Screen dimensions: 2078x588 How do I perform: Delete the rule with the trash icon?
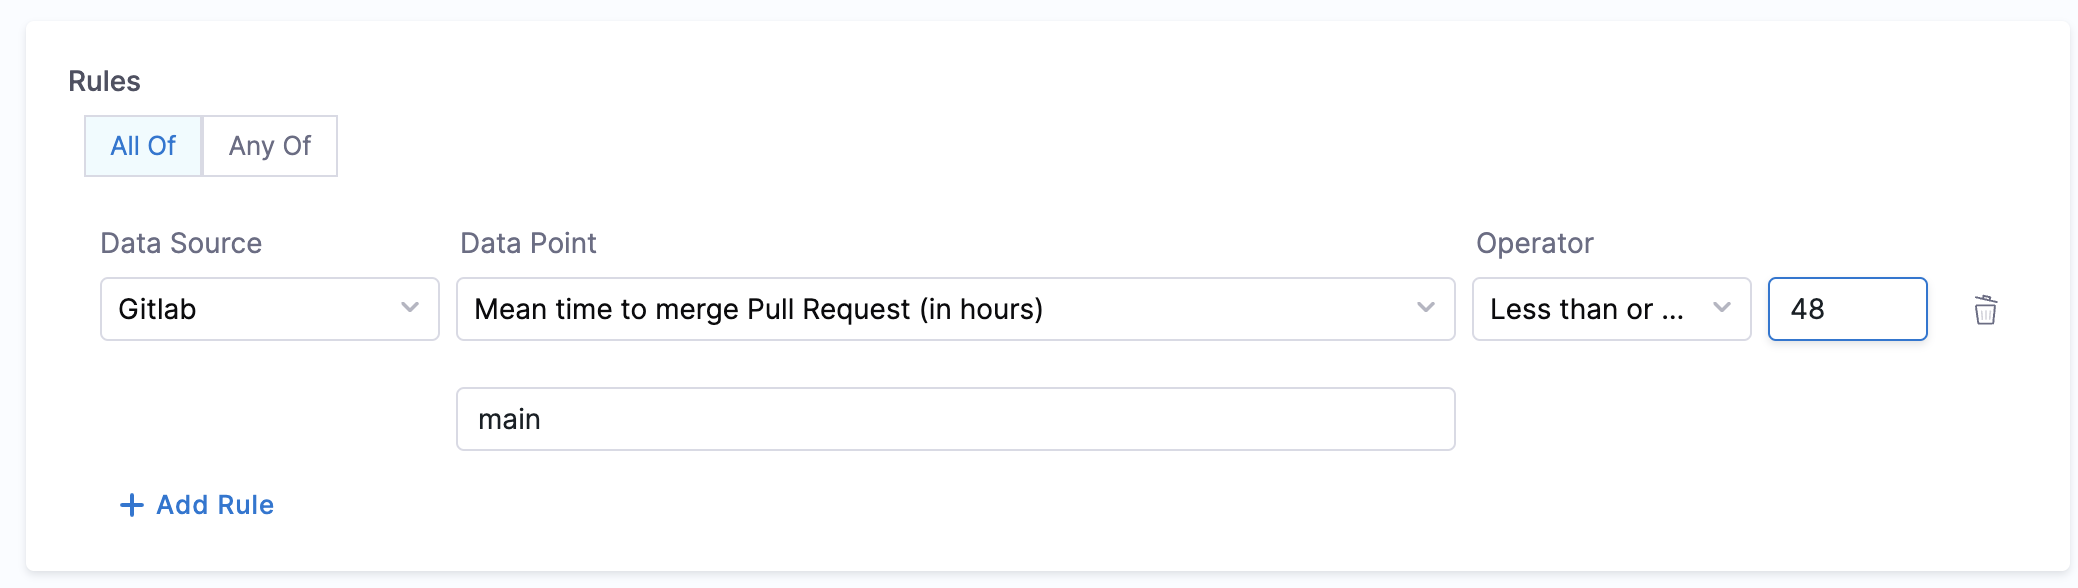pos(1985,310)
